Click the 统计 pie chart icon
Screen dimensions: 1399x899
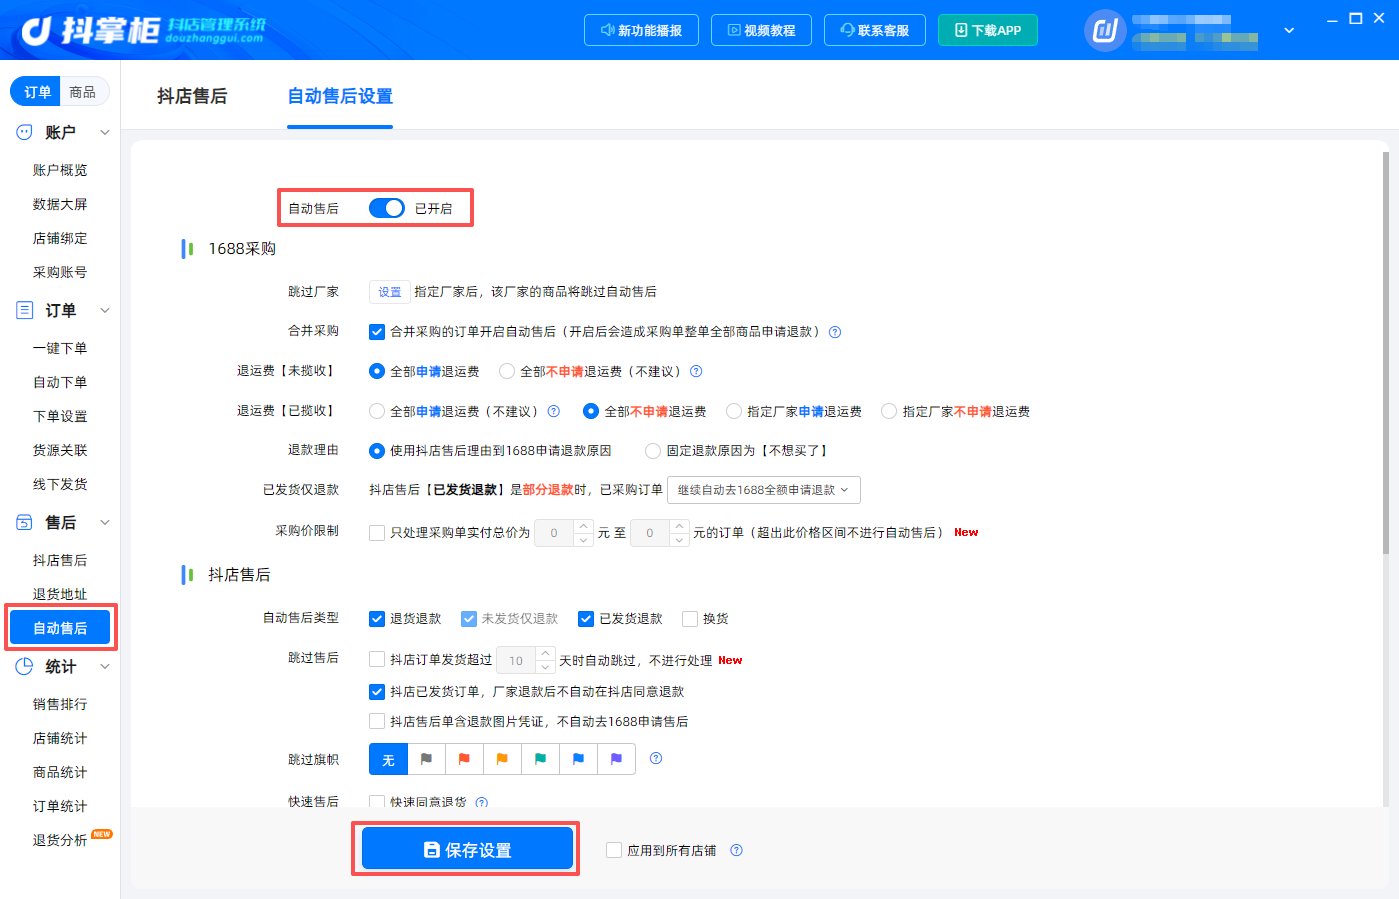click(x=24, y=666)
